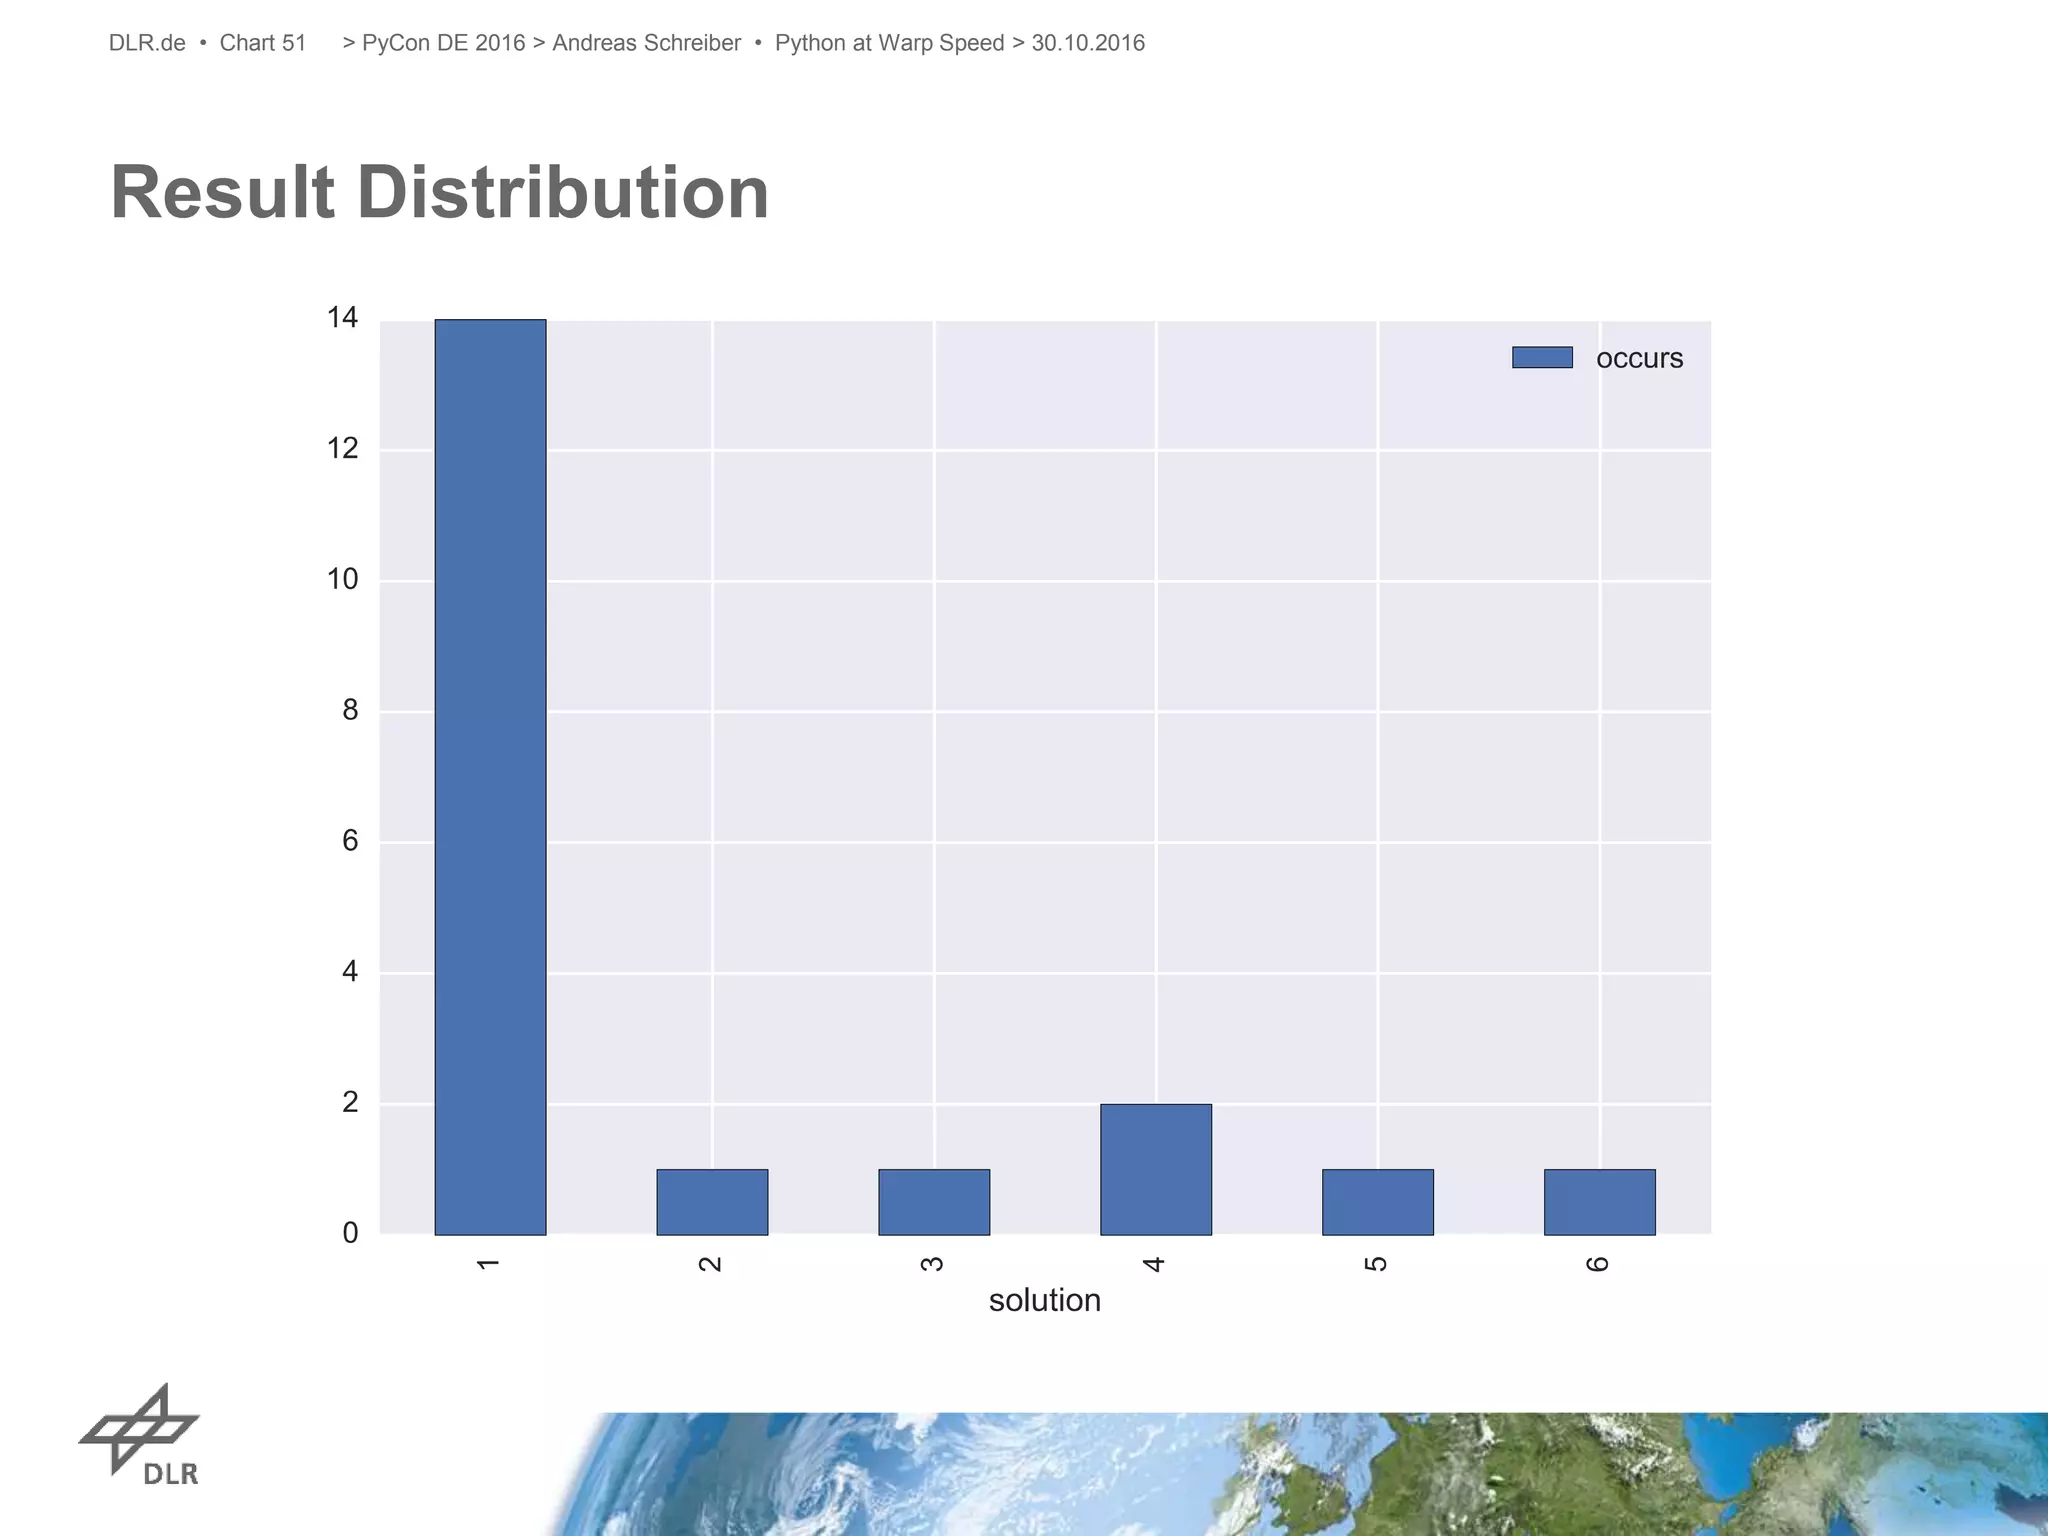Click the bar for solution 3
This screenshot has width=2048, height=1536.
coord(934,1202)
